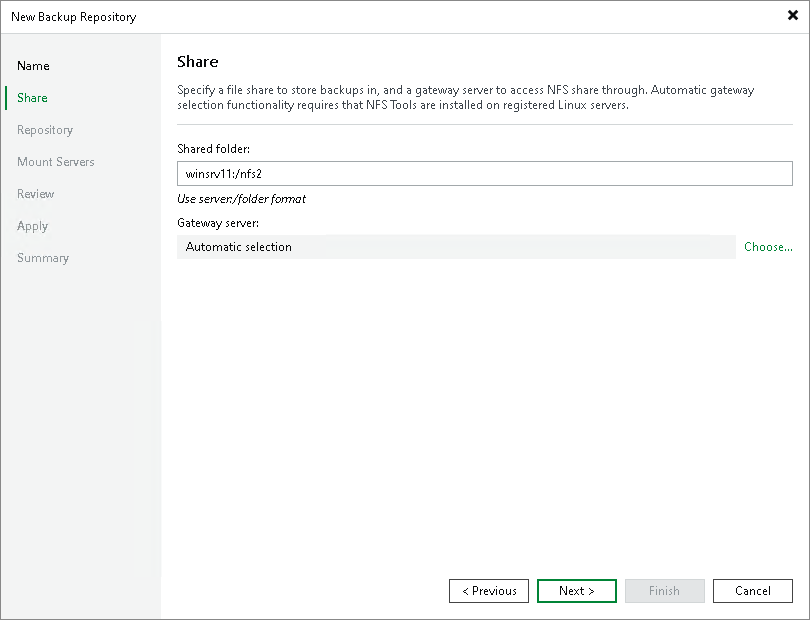Click the Finish button
This screenshot has width=810, height=620.
pyautogui.click(x=664, y=591)
